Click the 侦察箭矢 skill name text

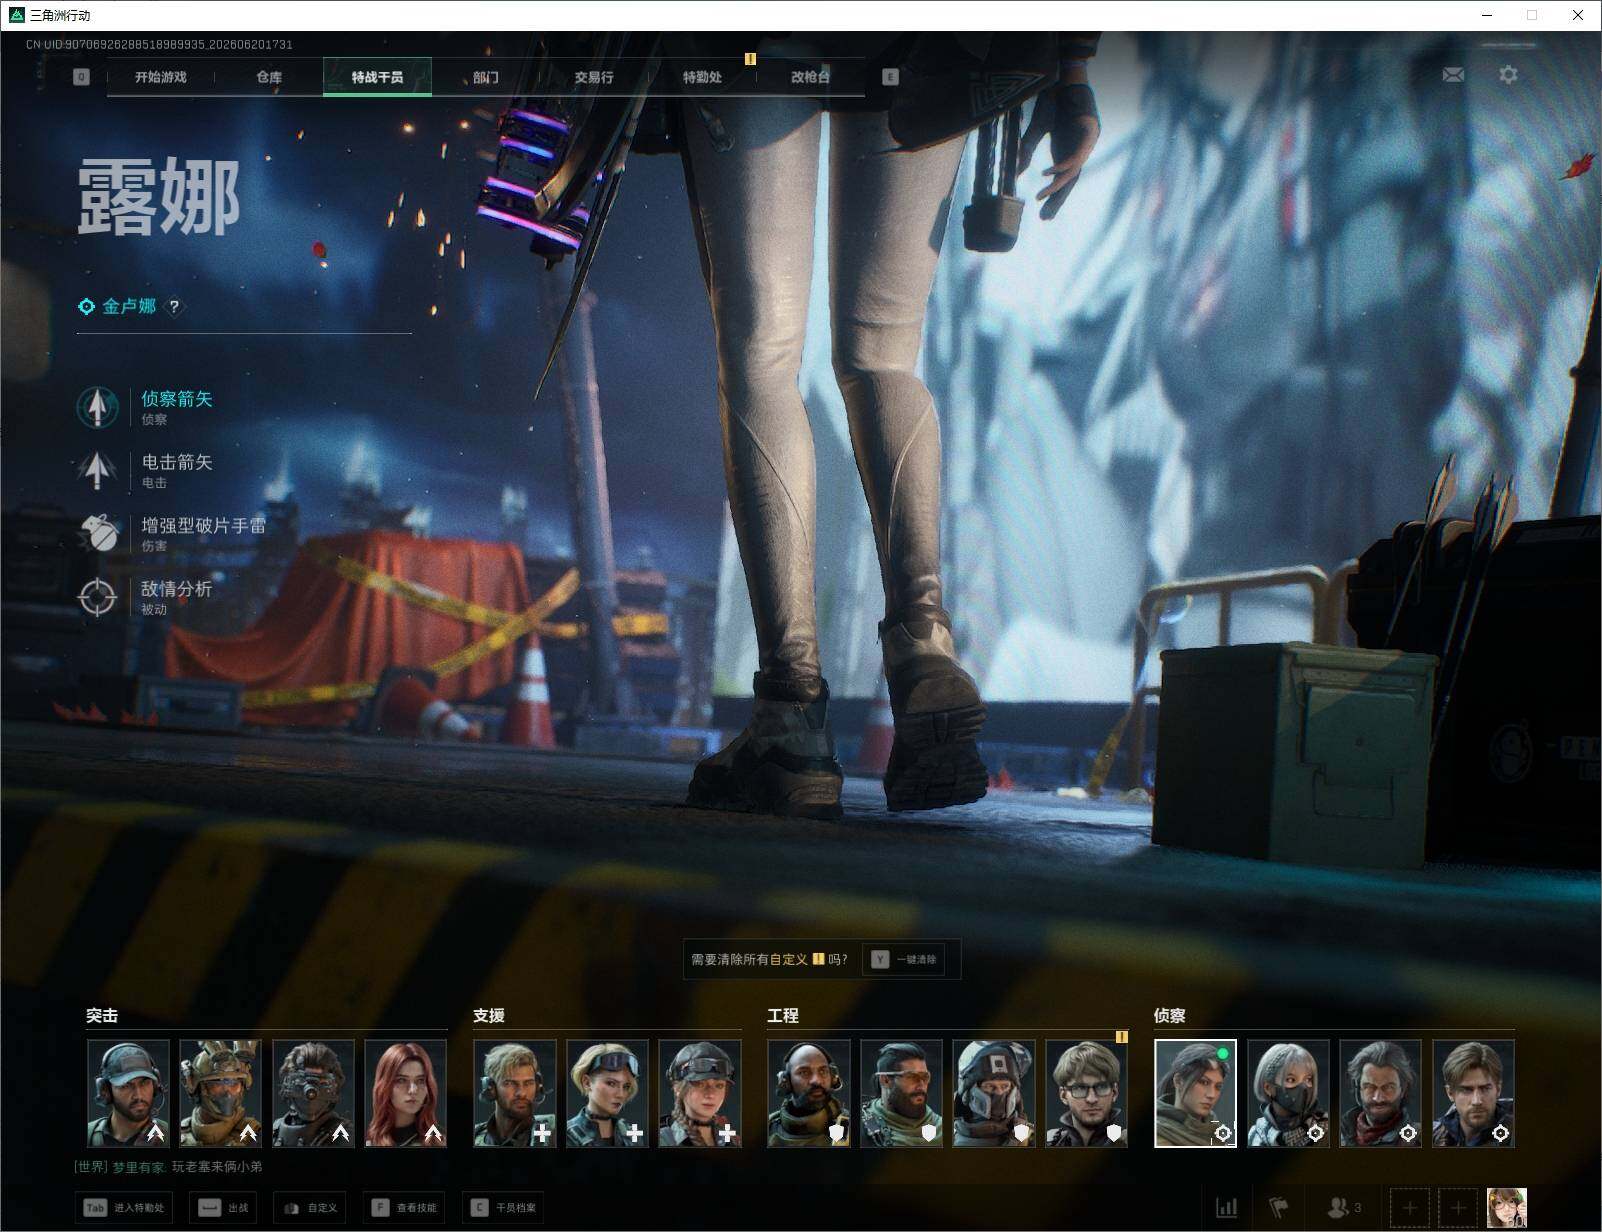click(177, 399)
